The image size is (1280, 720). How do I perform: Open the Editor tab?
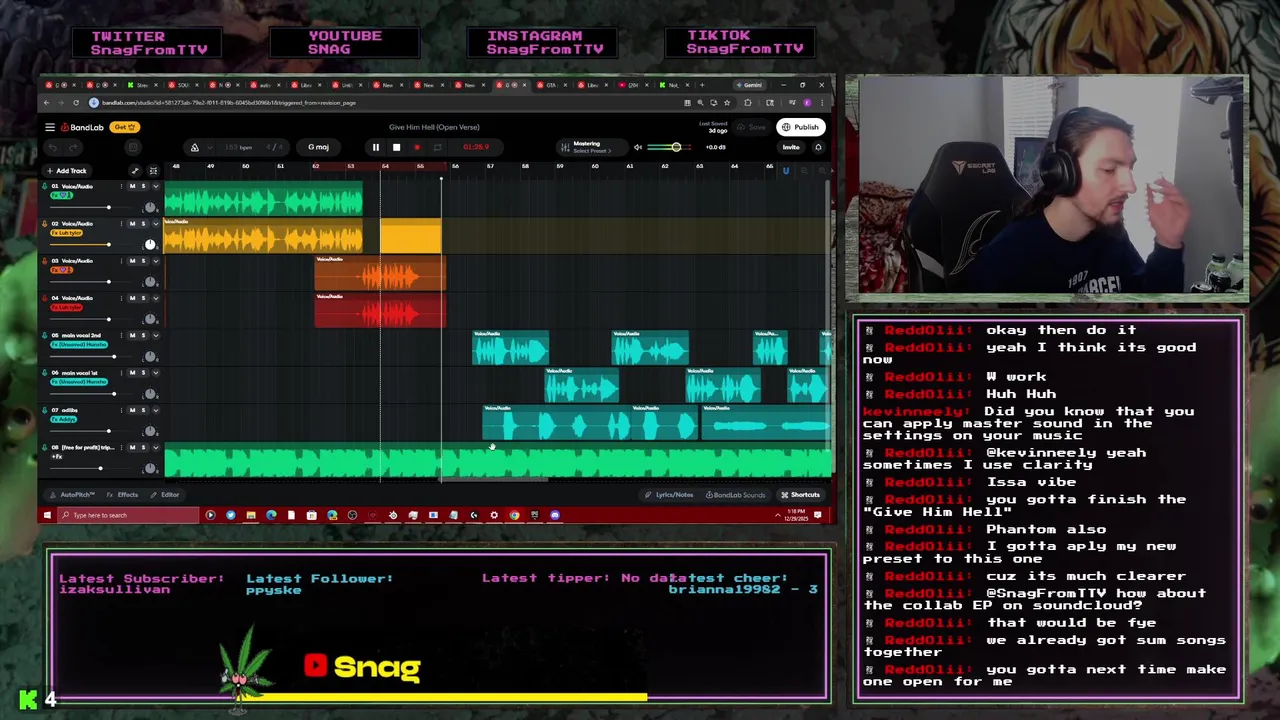coord(165,495)
